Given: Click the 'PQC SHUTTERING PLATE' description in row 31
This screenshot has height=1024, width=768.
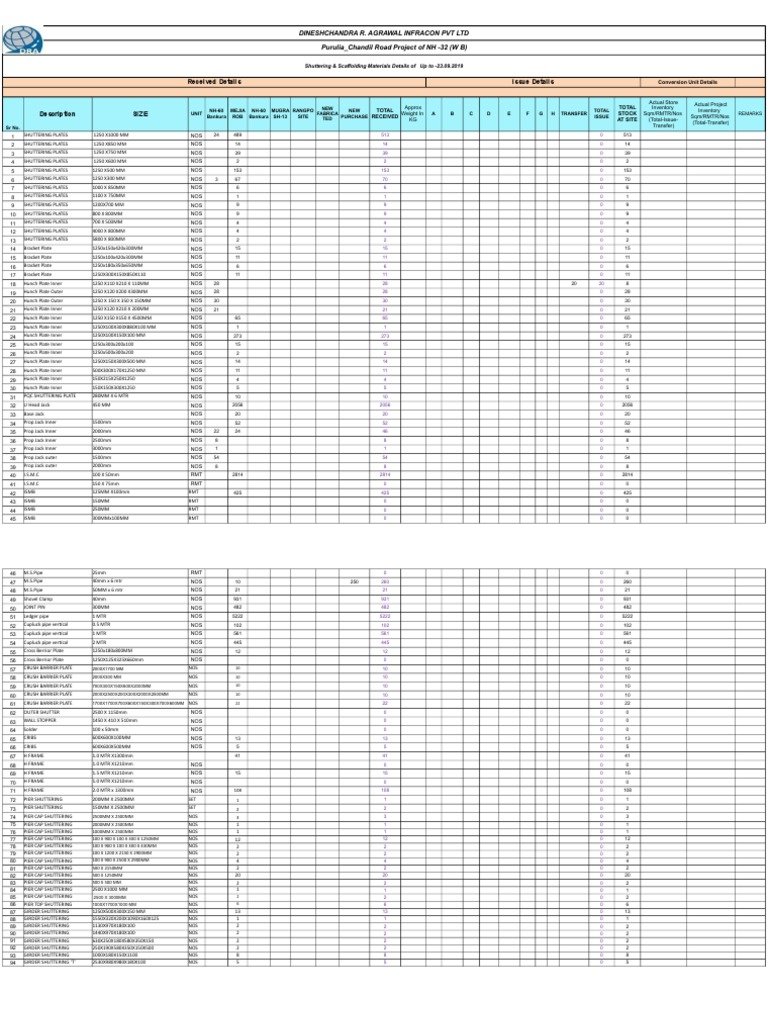Looking at the screenshot, I should (x=57, y=396).
